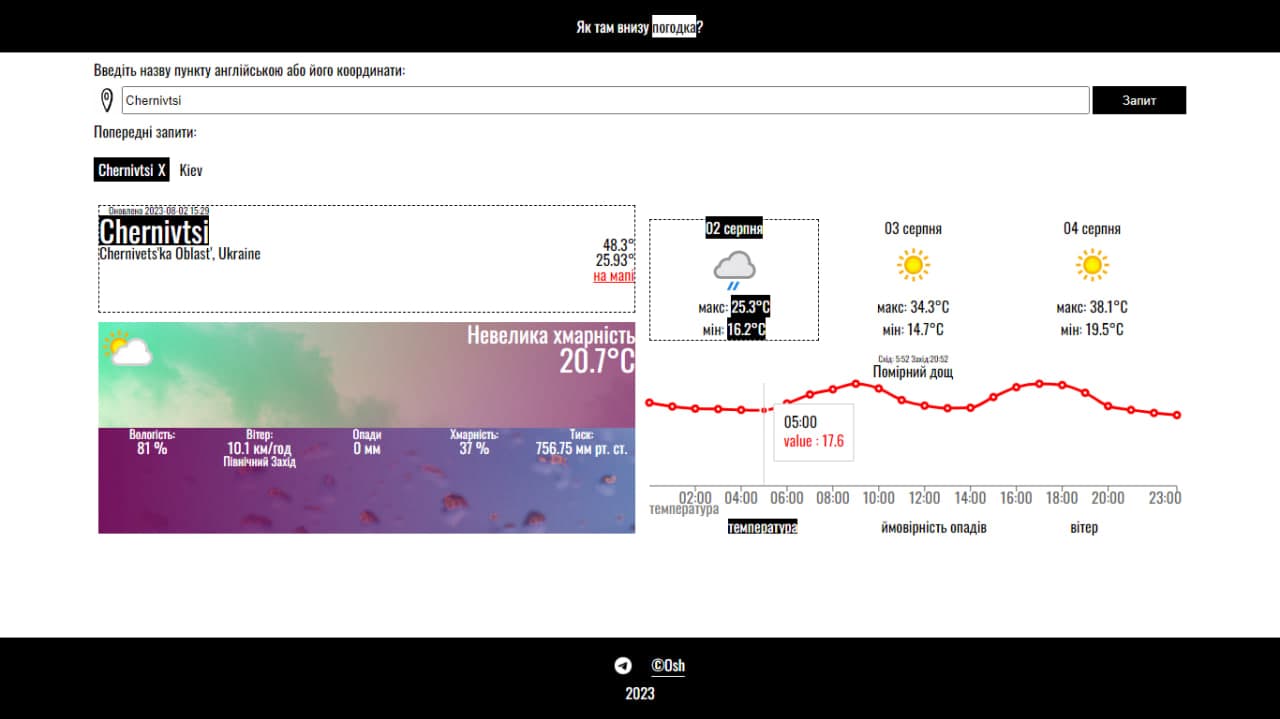Click the 05:00 data point on temperature chart
1280x719 pixels.
pyautogui.click(x=764, y=410)
